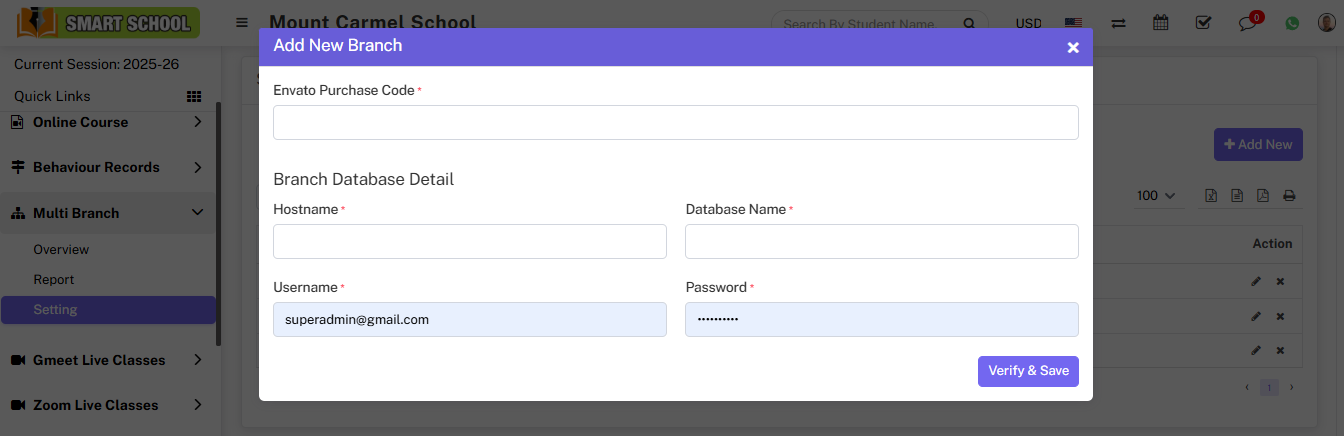This screenshot has width=1344, height=436.
Task: Close the Add New Branch dialog
Action: [x=1073, y=47]
